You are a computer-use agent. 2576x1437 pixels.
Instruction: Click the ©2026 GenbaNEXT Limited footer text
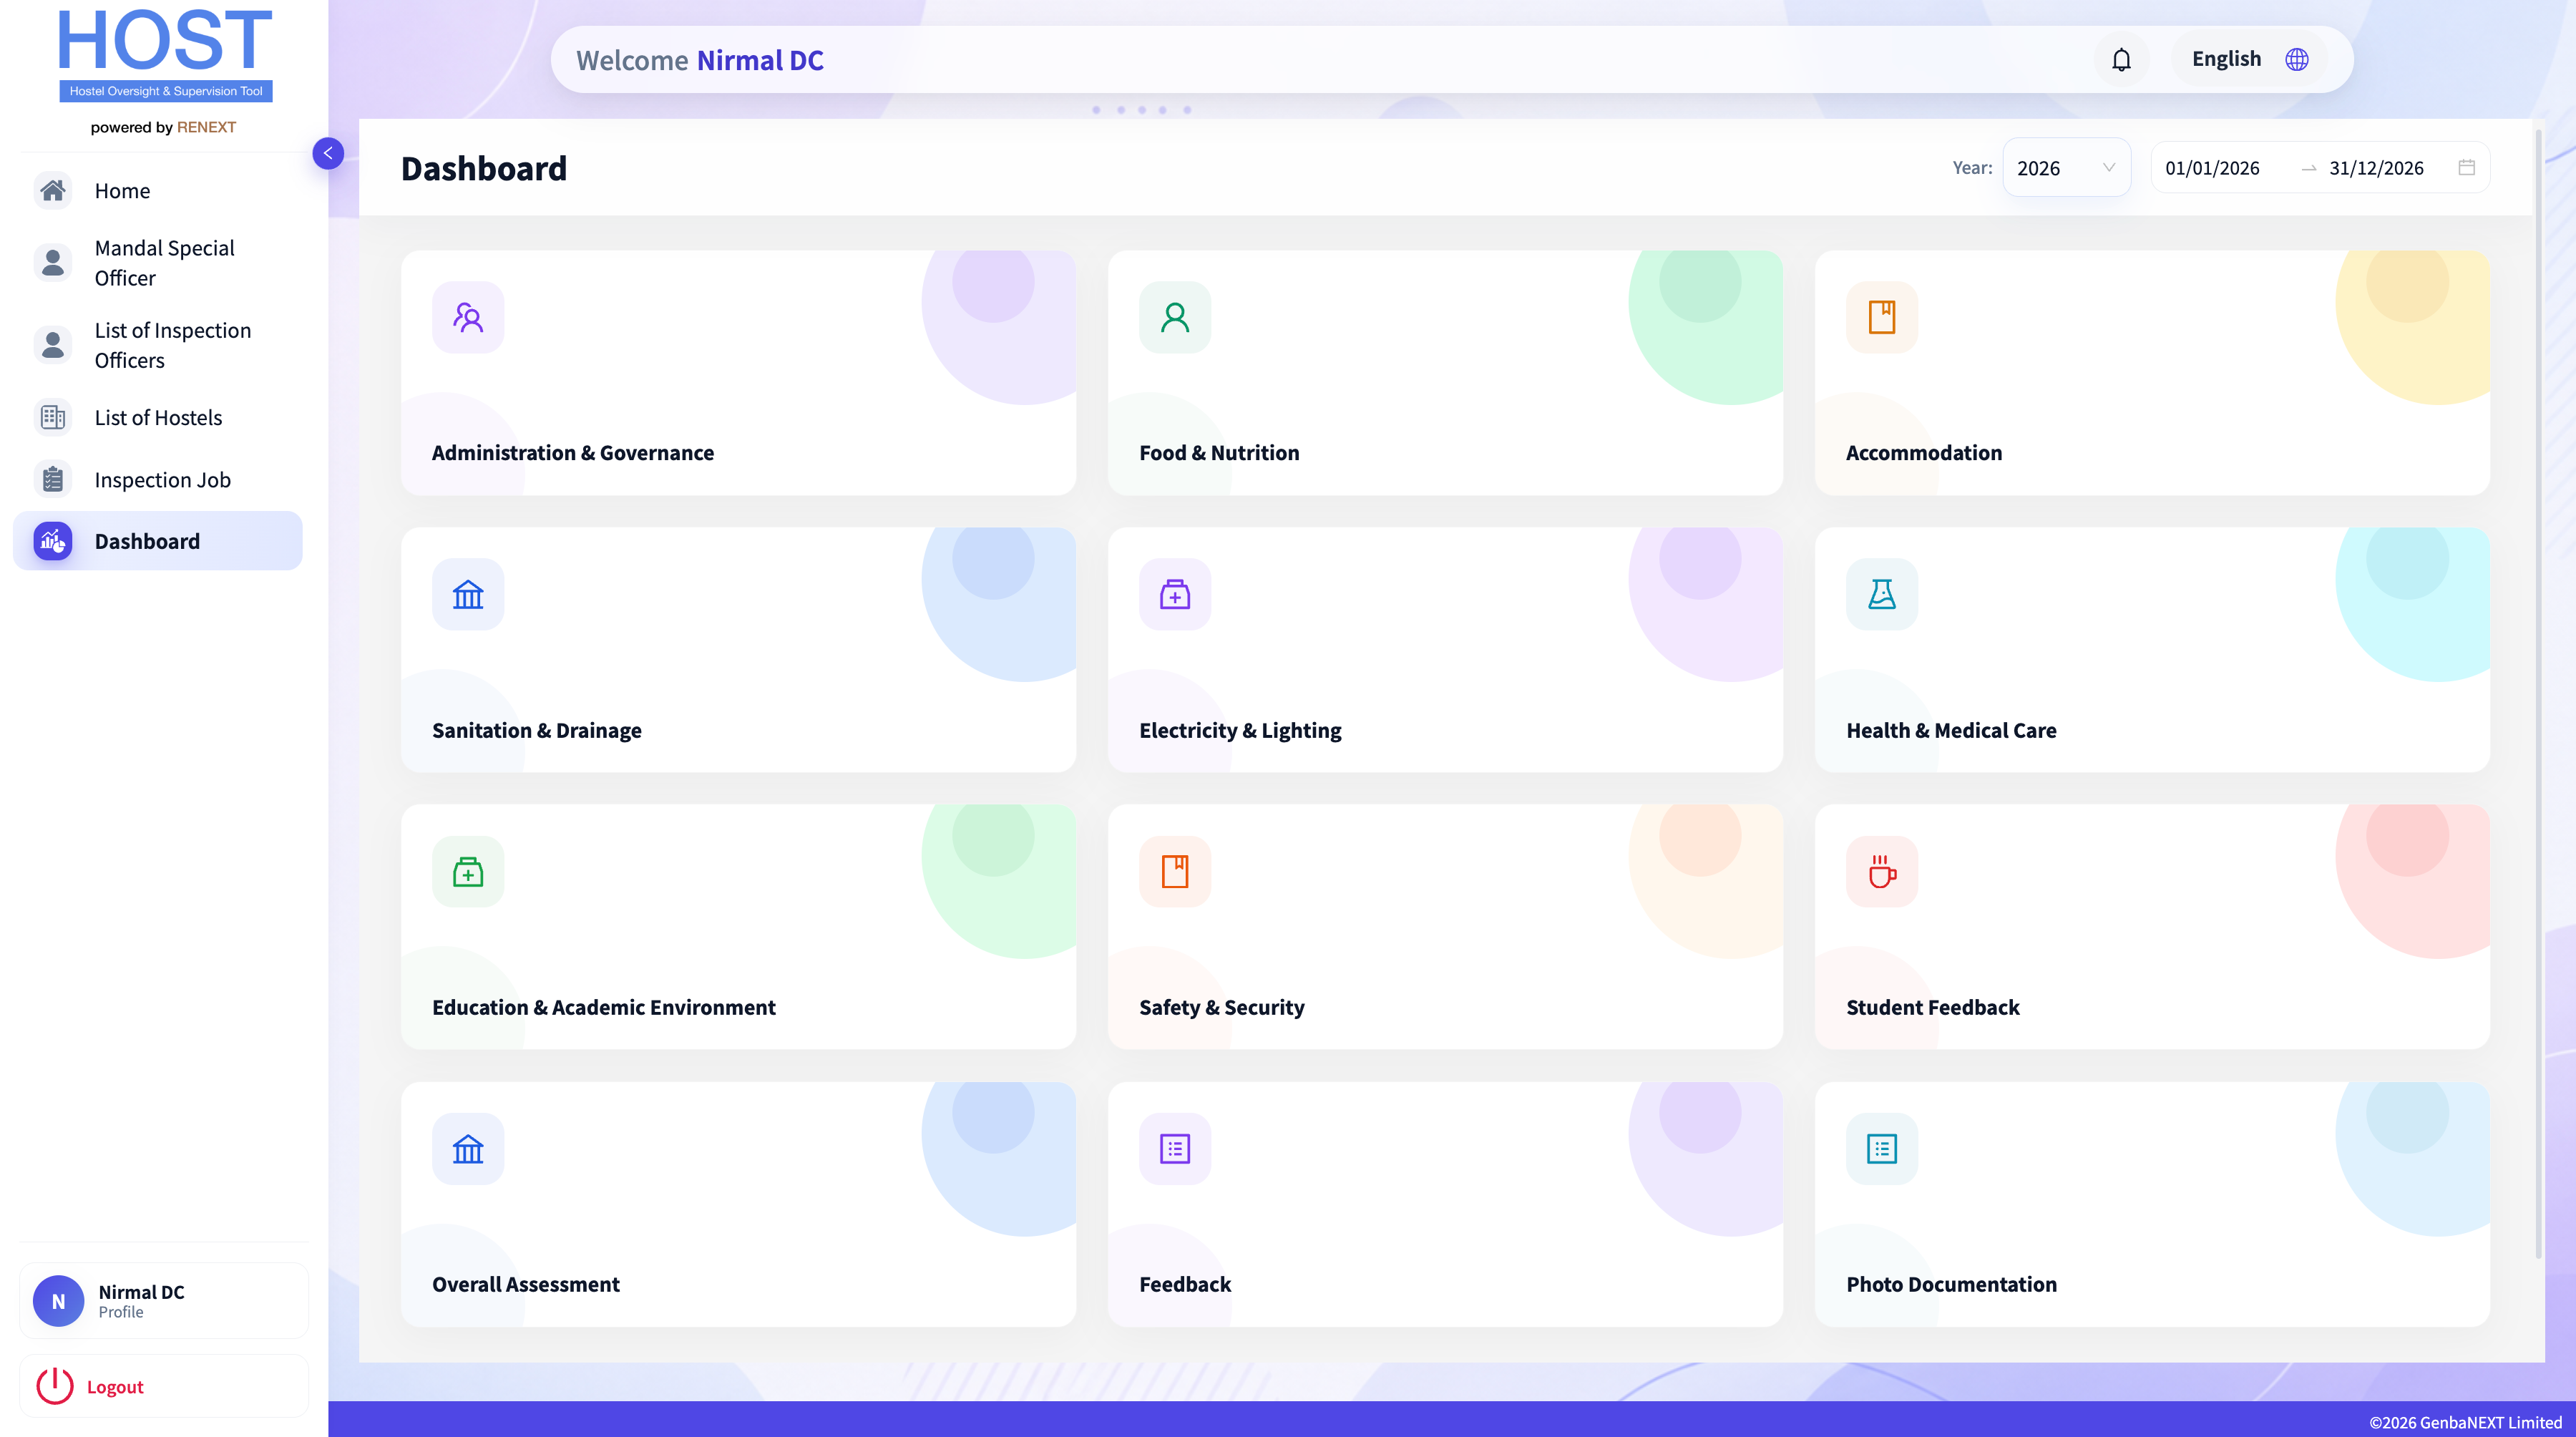point(2465,1421)
